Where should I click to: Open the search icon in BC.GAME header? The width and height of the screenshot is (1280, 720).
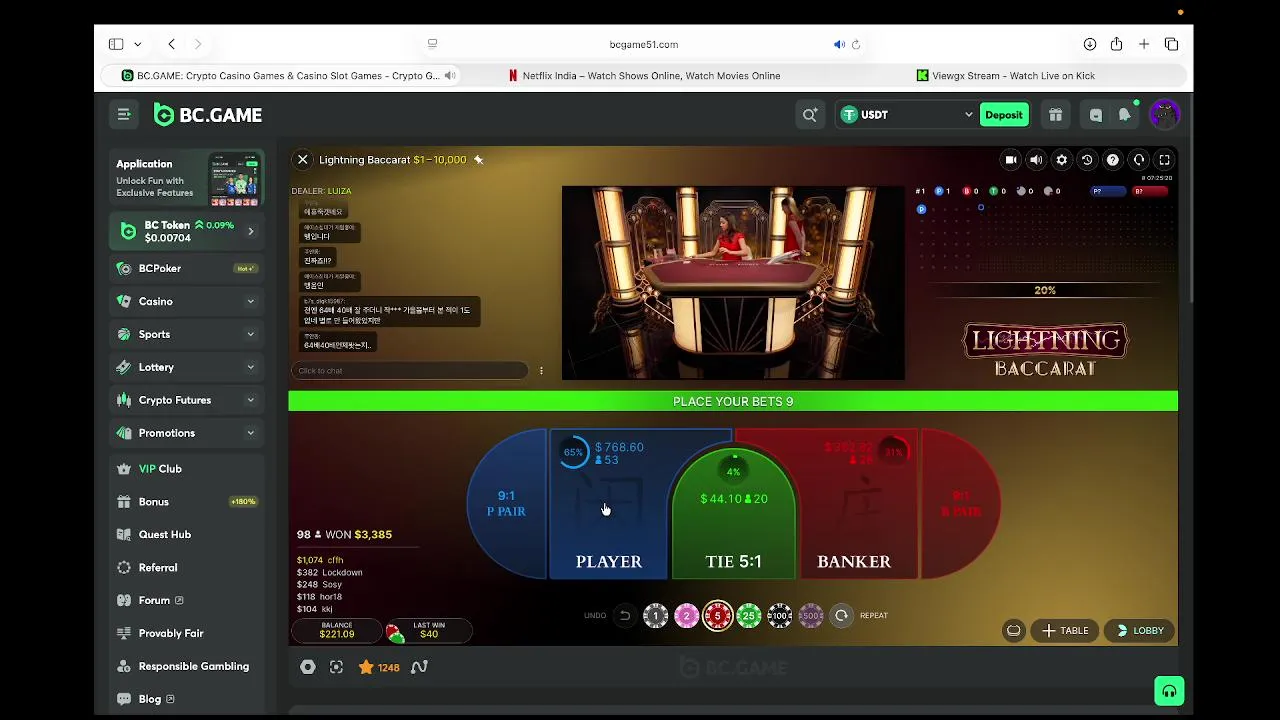pos(810,115)
